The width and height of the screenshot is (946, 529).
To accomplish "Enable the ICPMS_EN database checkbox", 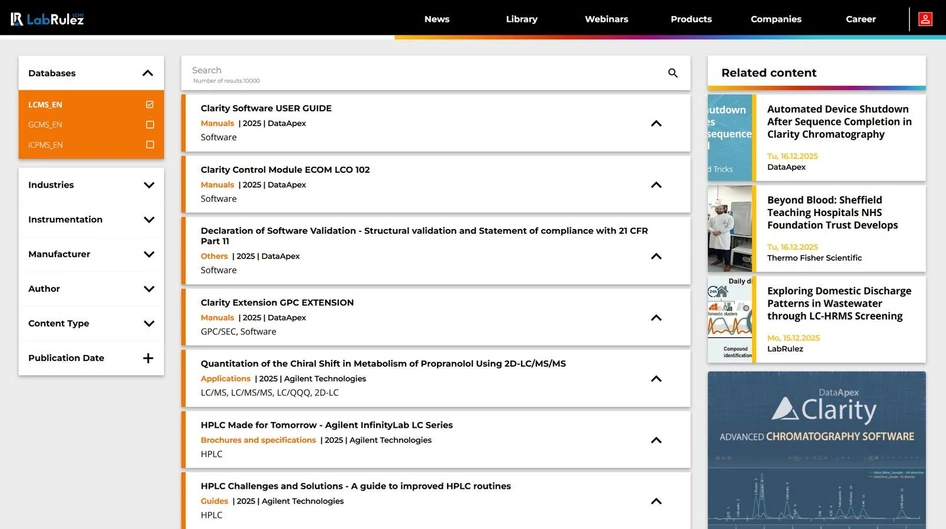I will tap(150, 145).
